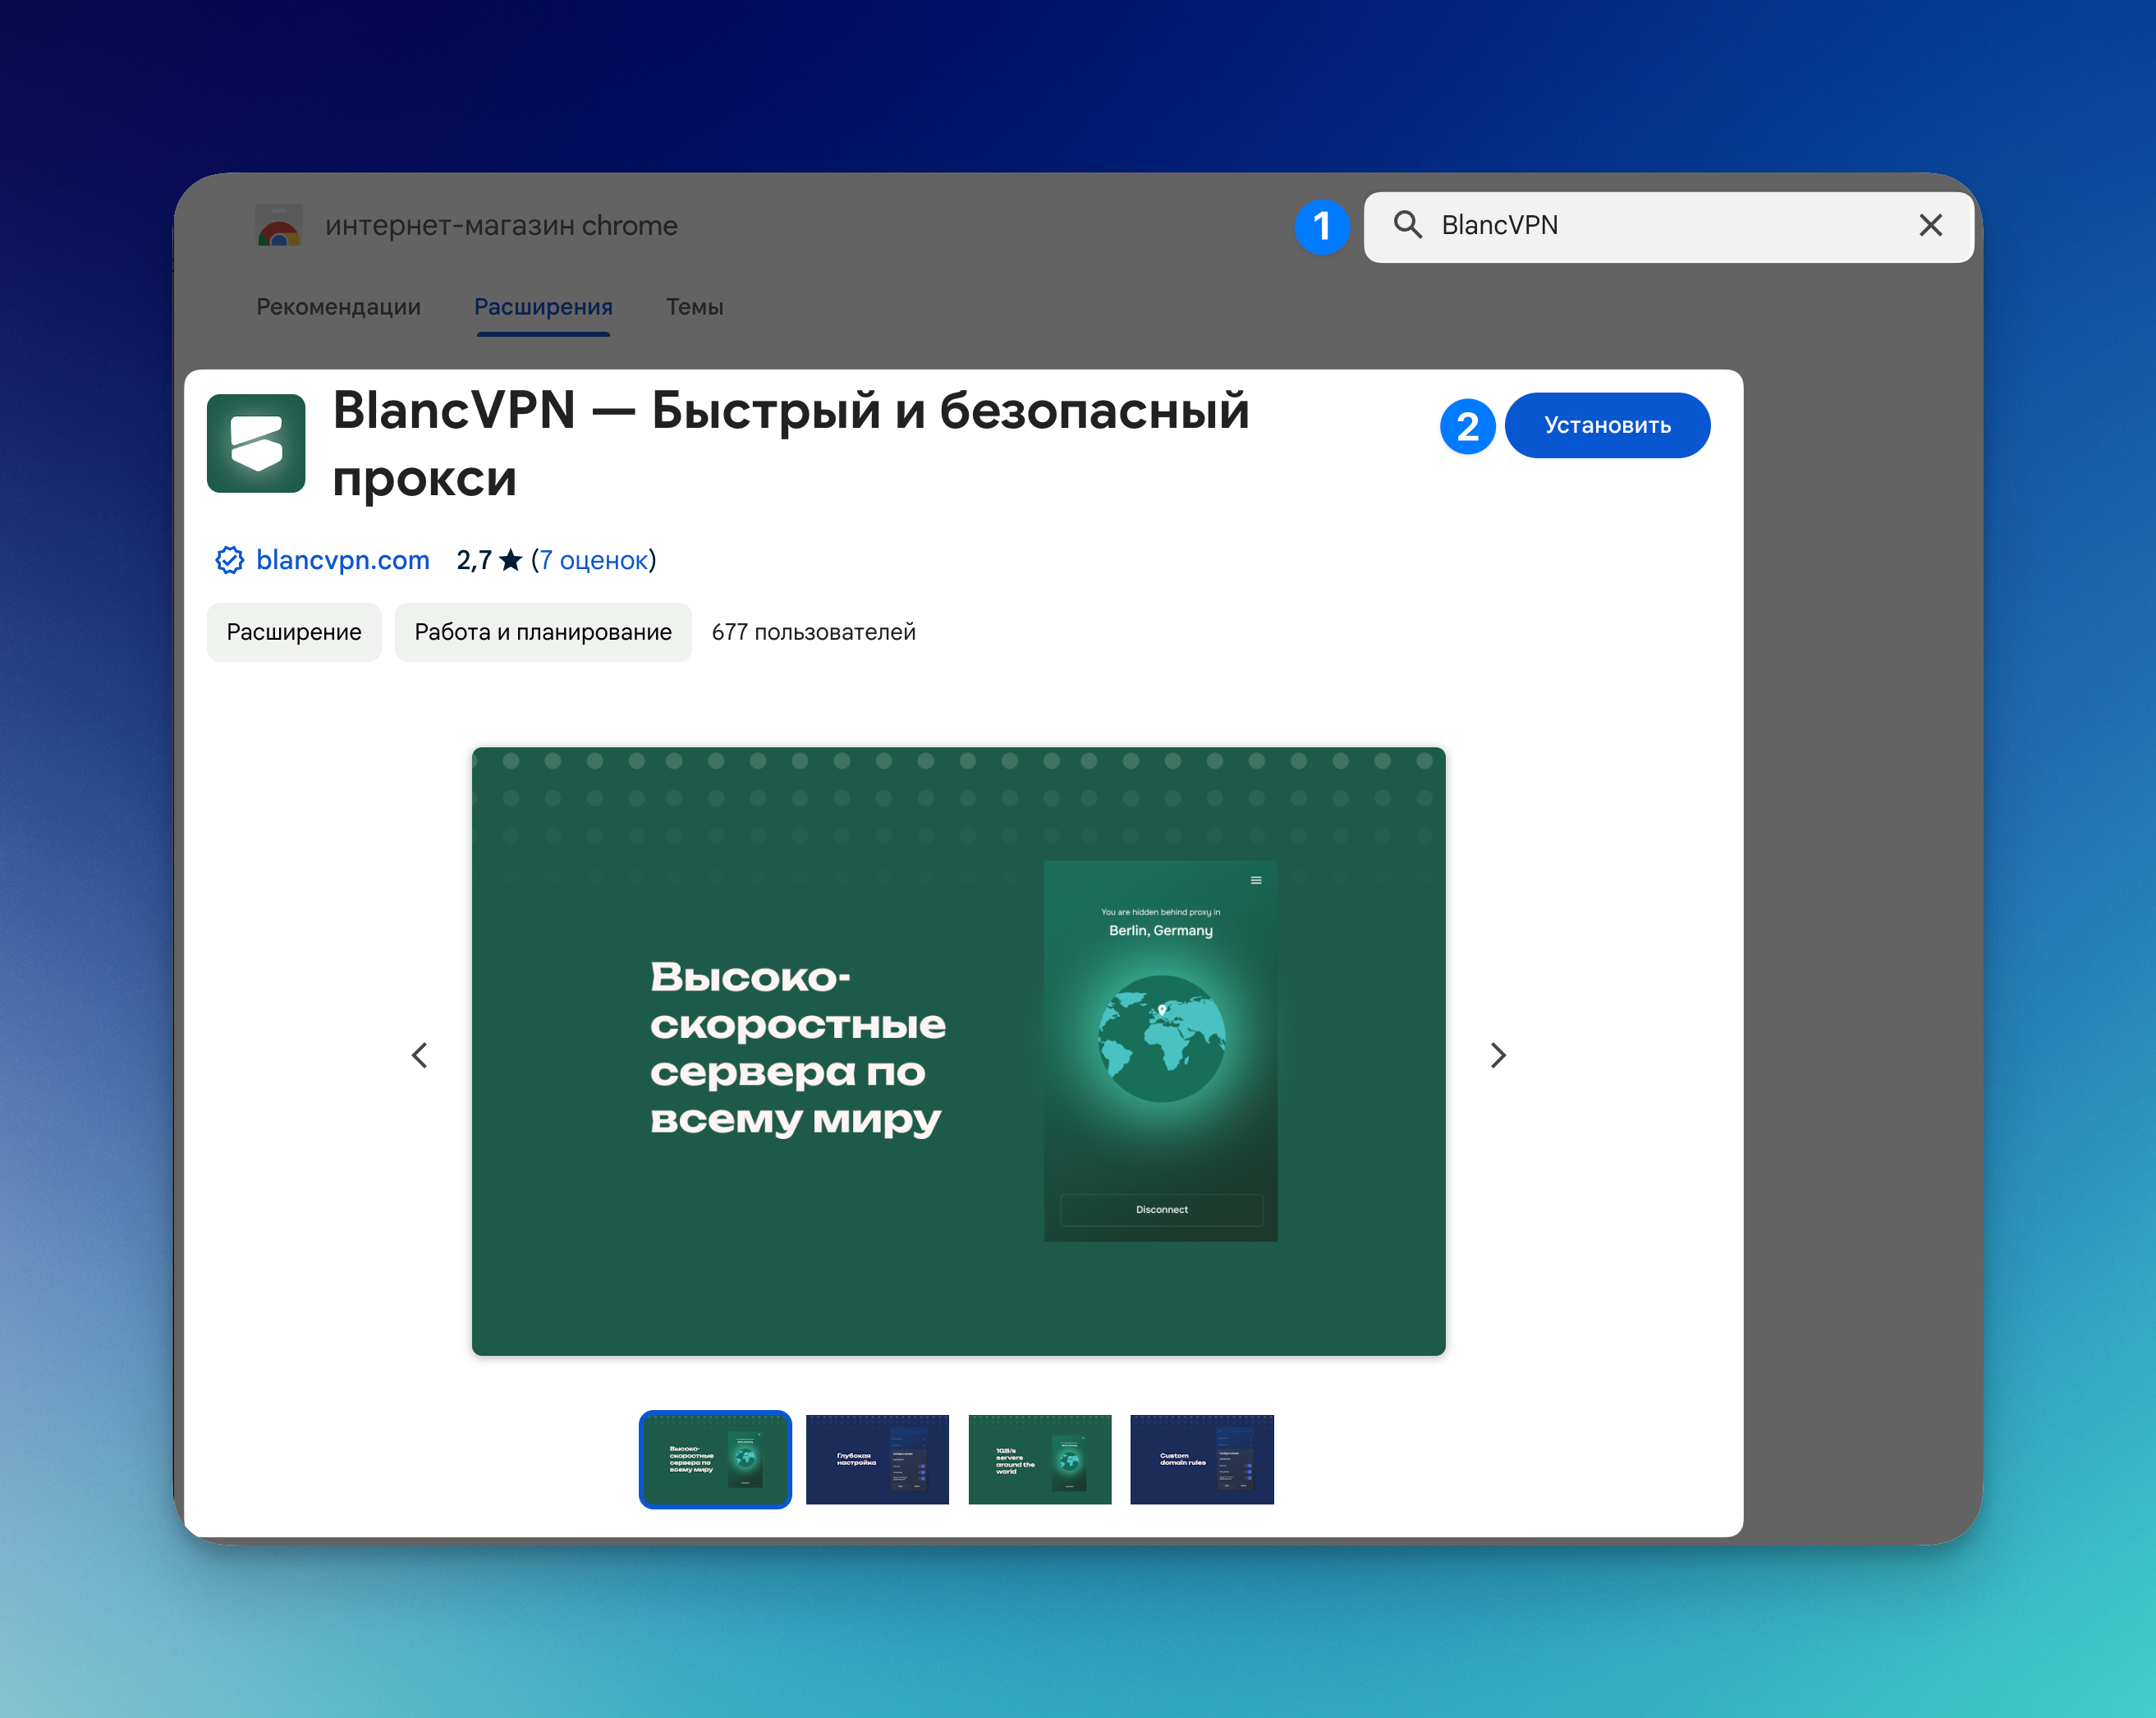The width and height of the screenshot is (2156, 1718).
Task: Open the blancvpn.com publisher link
Action: tap(343, 560)
